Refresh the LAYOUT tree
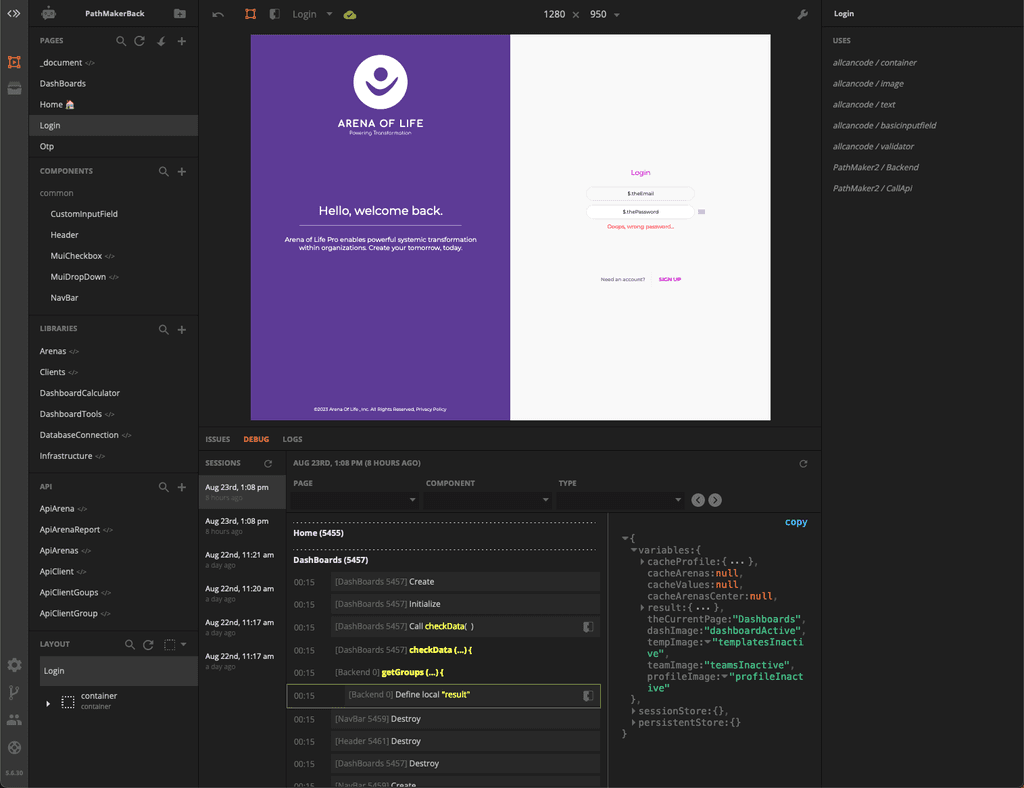Image resolution: width=1024 pixels, height=788 pixels. click(148, 644)
